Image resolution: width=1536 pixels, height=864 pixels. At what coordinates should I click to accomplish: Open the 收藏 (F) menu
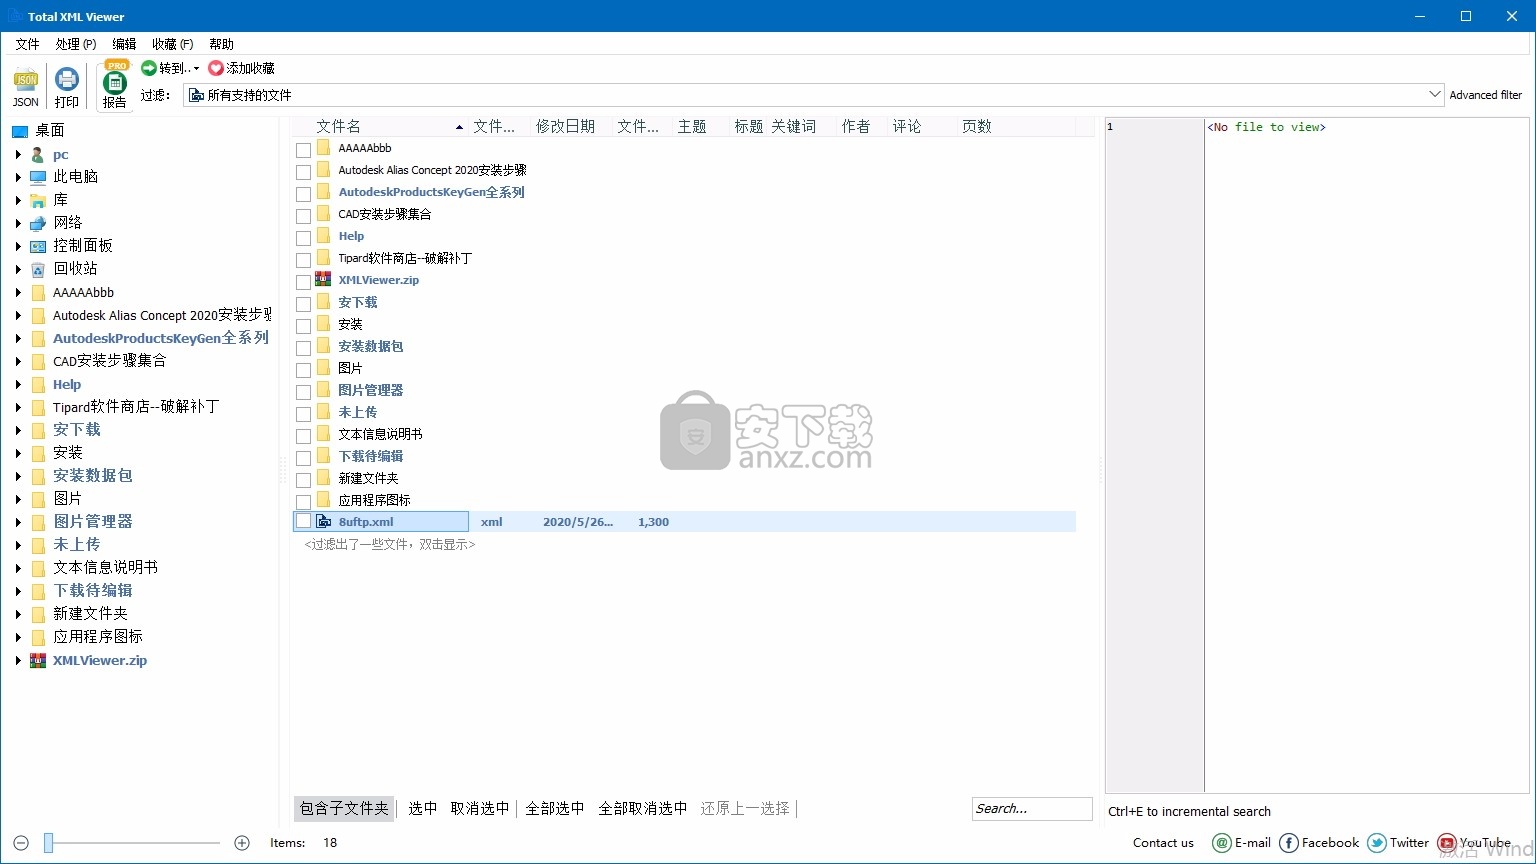tap(173, 44)
